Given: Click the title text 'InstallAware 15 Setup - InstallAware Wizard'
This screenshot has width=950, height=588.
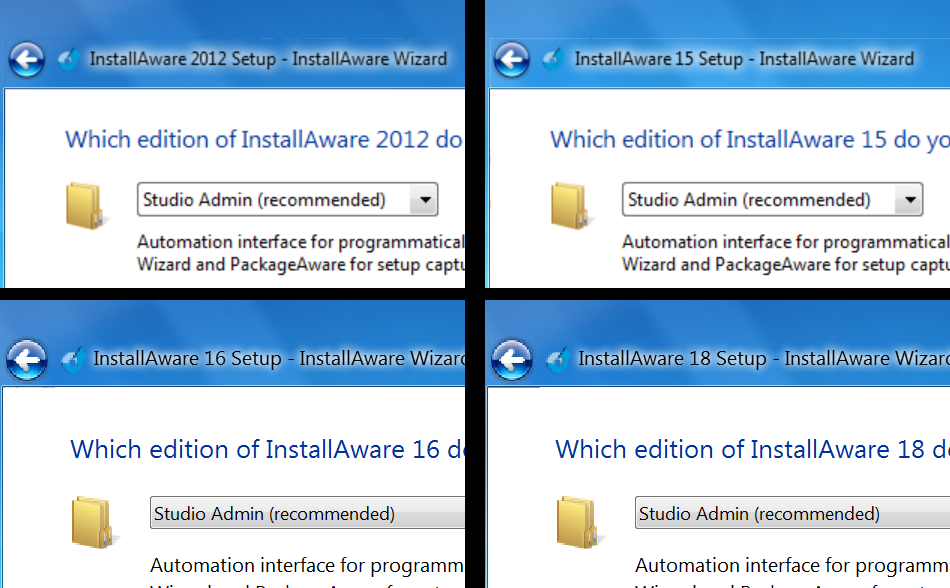Looking at the screenshot, I should coord(744,59).
